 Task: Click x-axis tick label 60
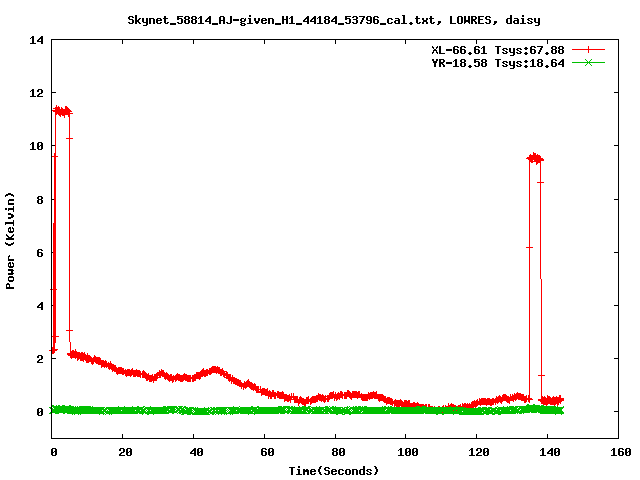(x=267, y=452)
